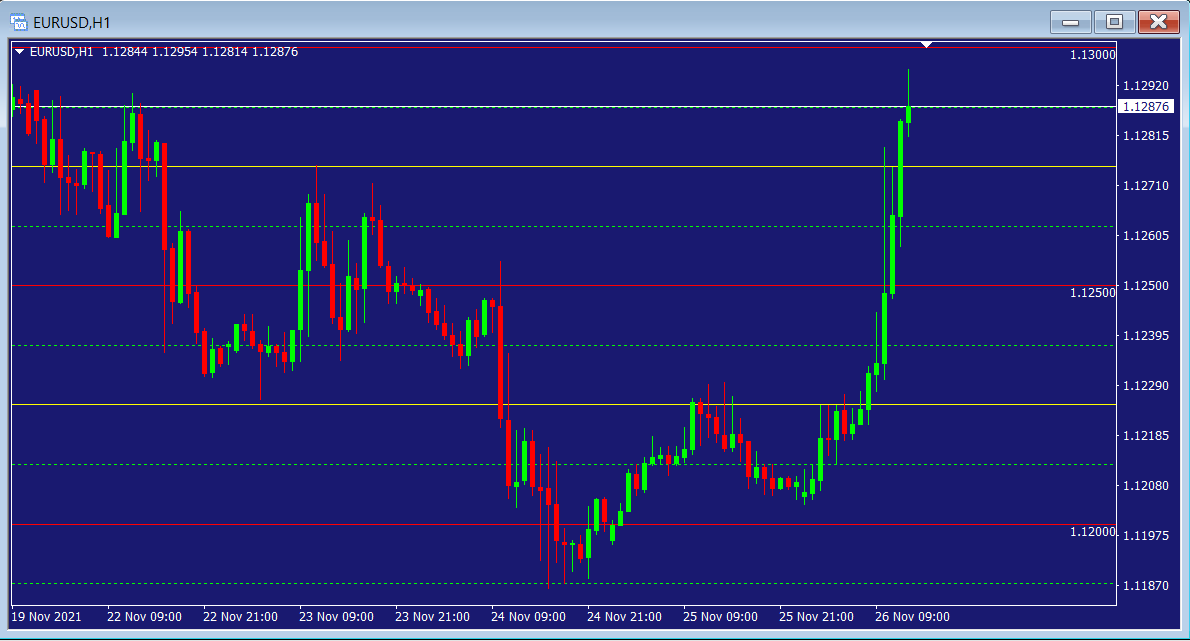Click the 26 Nov 09:00 time label
1190x641 pixels.
[912, 616]
